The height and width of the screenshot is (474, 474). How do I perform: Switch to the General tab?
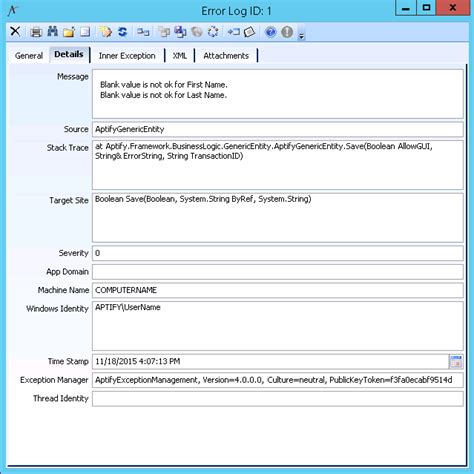29,56
